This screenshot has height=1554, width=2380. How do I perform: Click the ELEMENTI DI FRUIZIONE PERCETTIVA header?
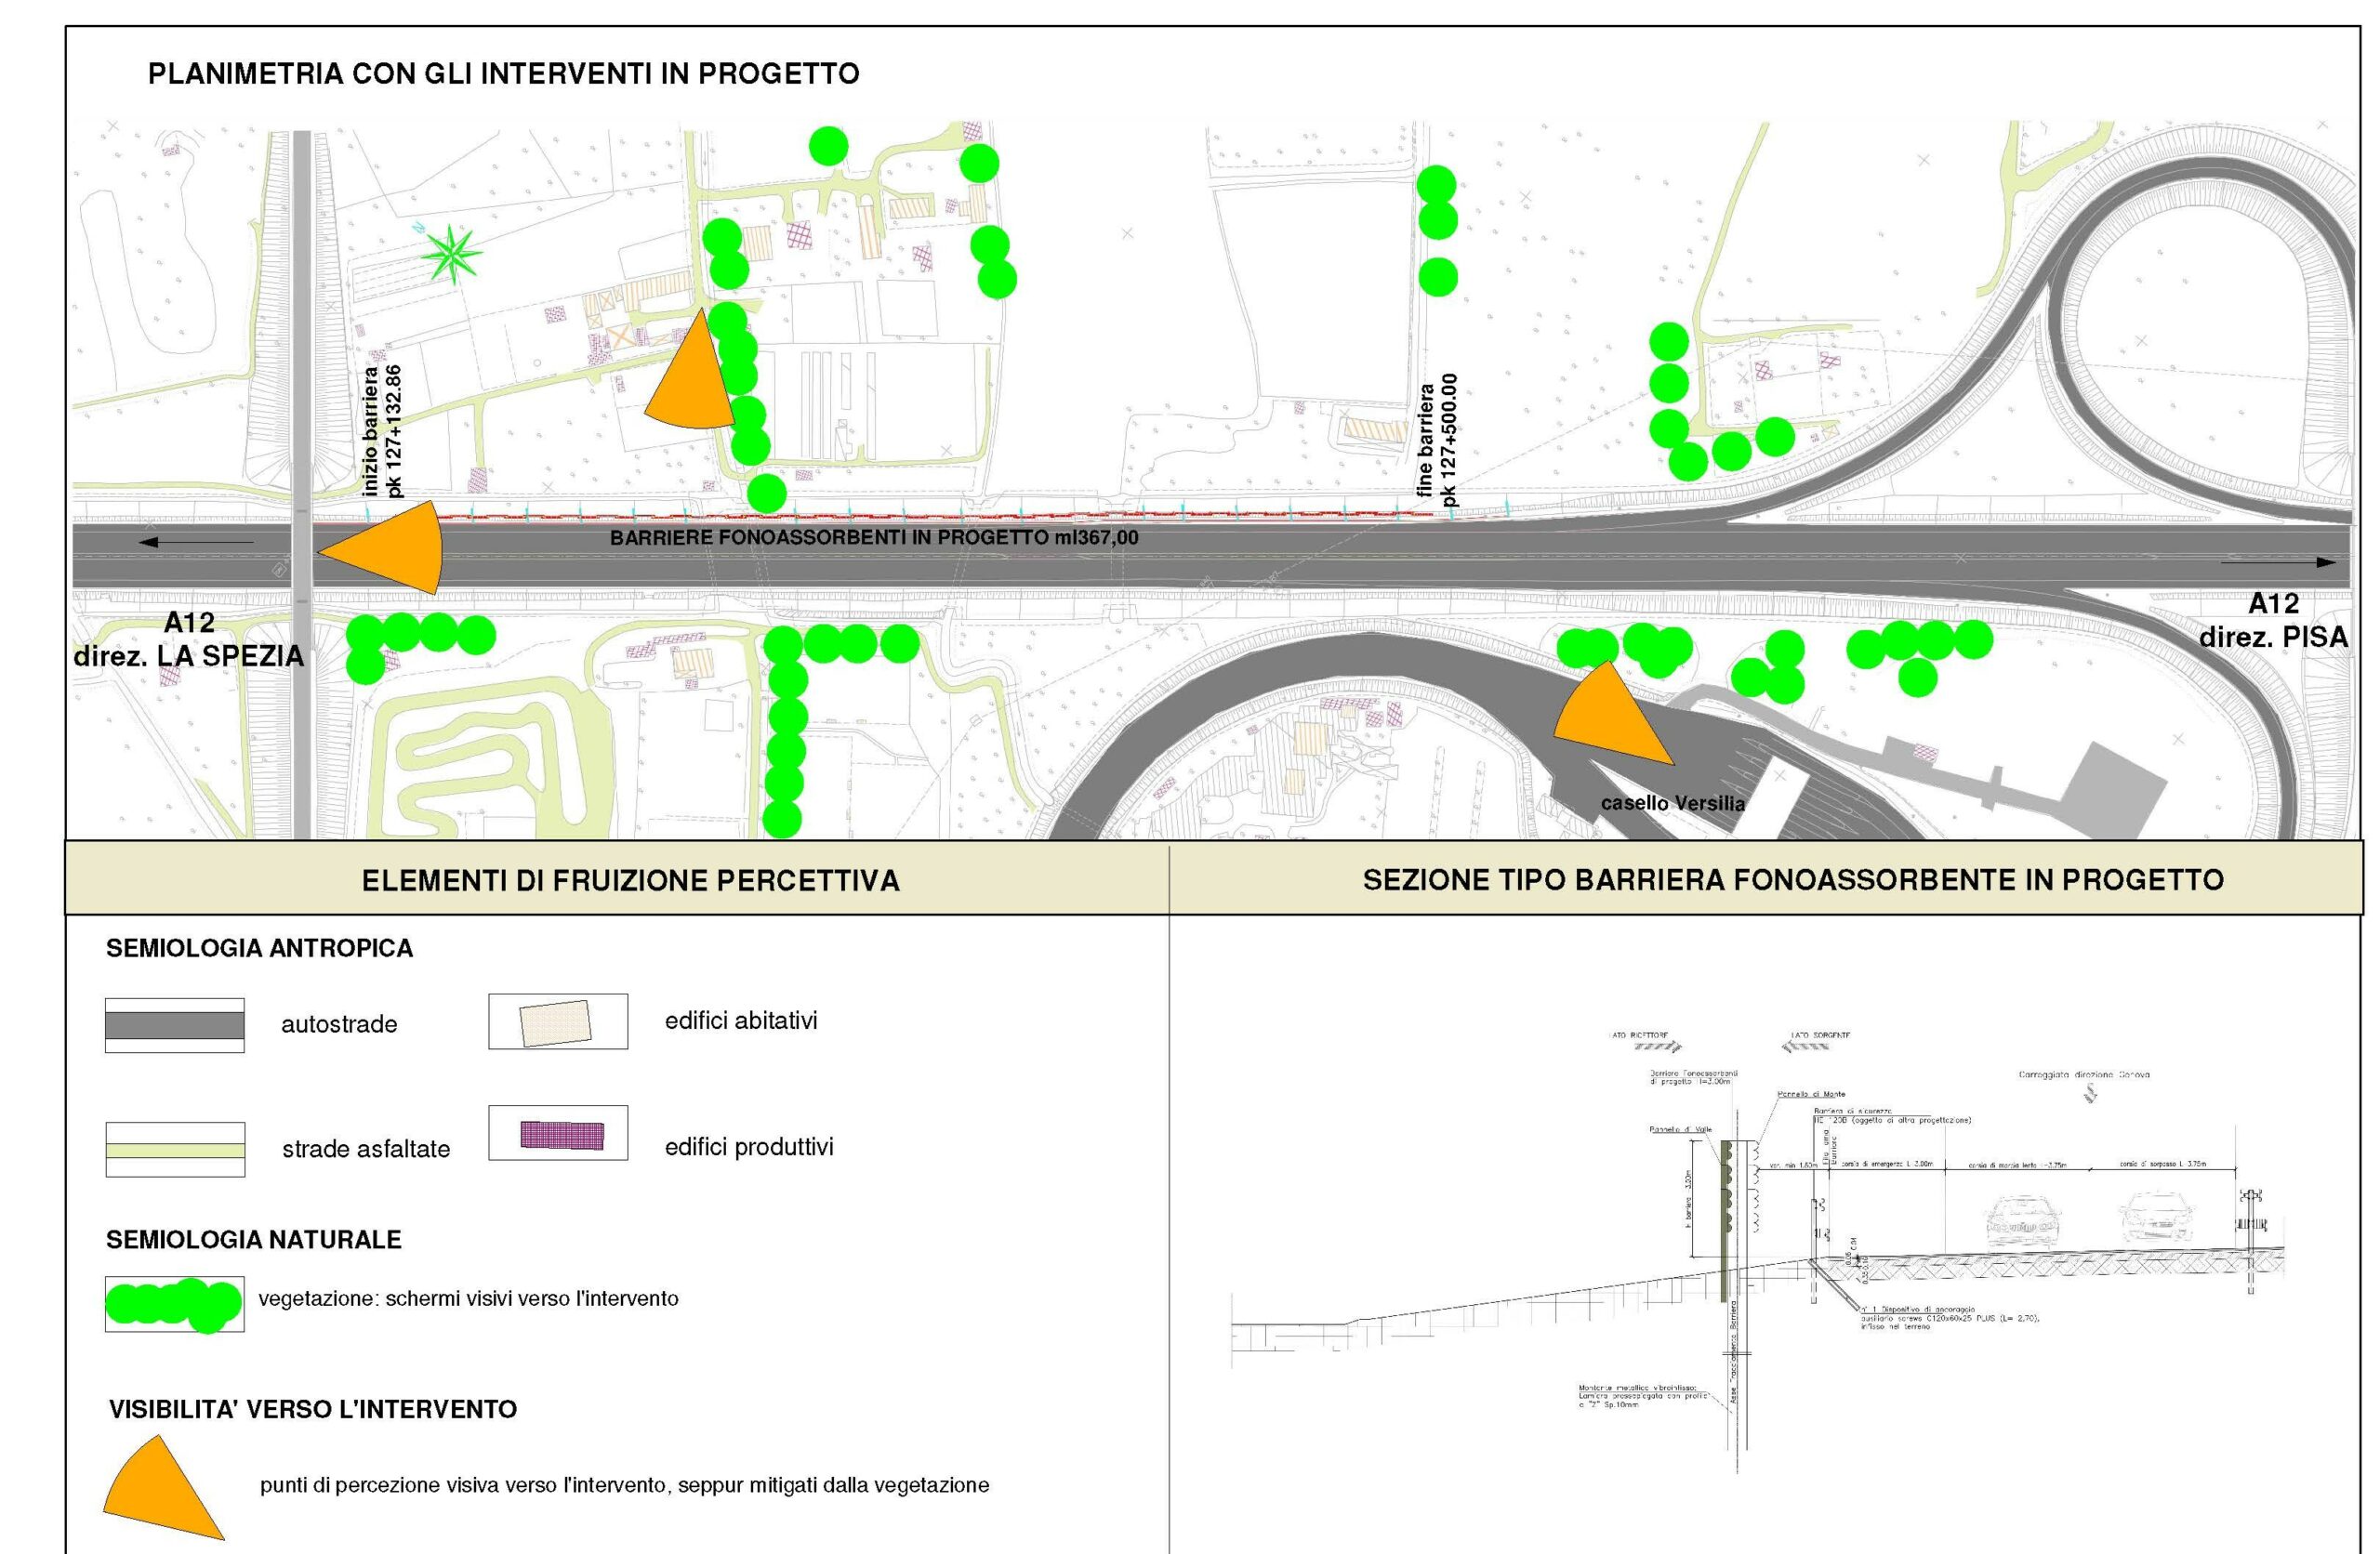(x=630, y=881)
